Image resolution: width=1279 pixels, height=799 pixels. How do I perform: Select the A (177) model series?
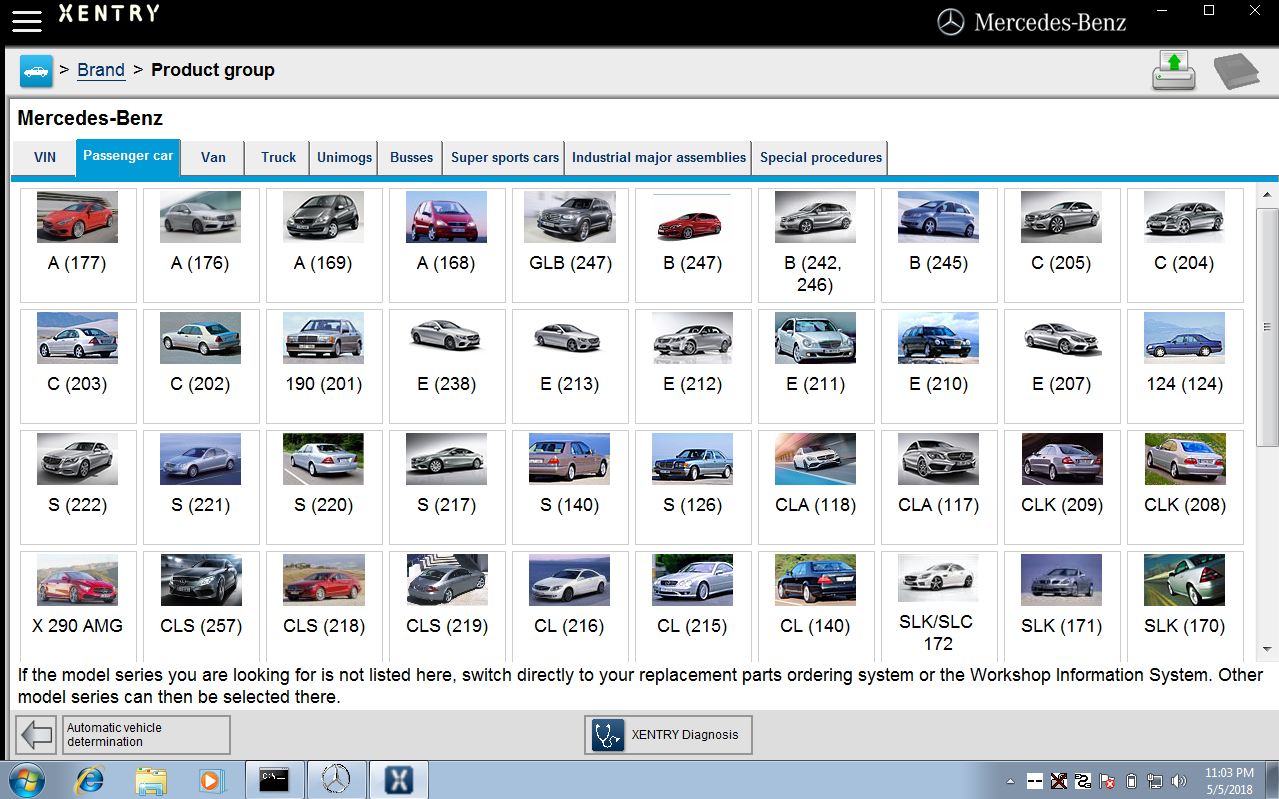click(78, 245)
